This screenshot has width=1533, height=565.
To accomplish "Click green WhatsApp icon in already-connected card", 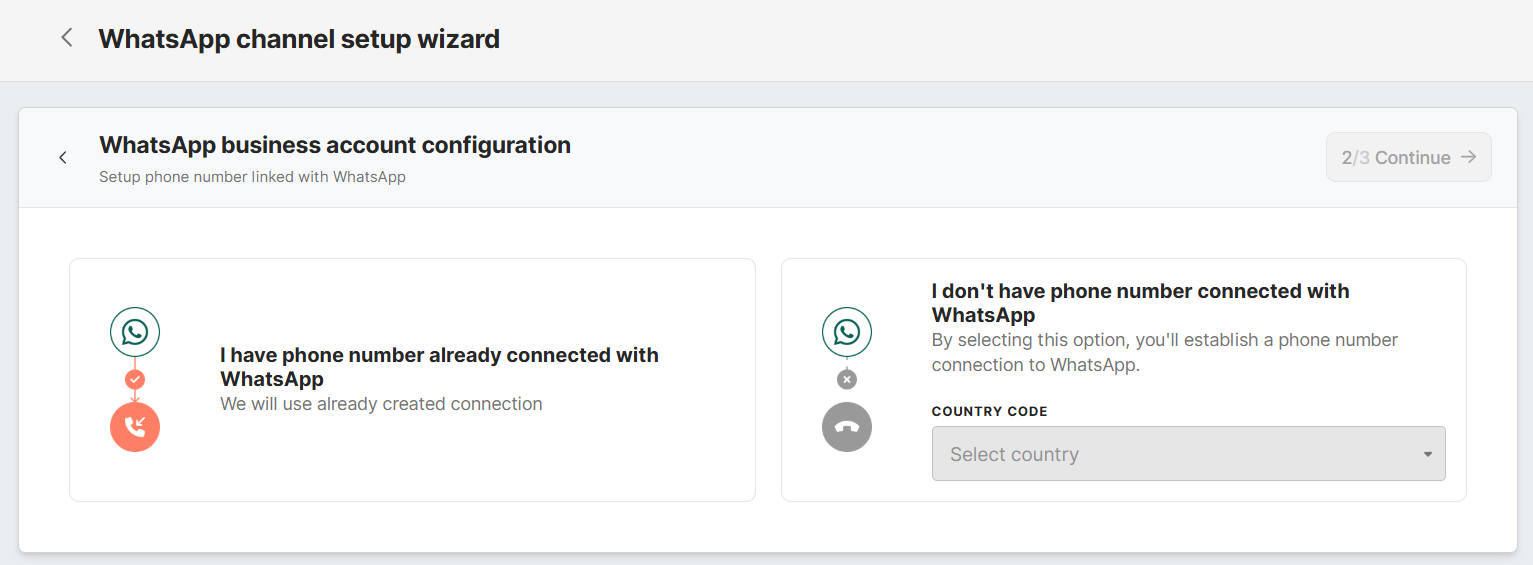I will click(x=135, y=332).
